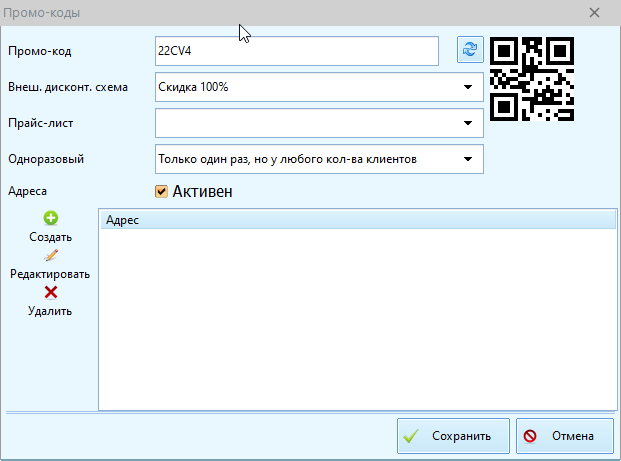Click the red prohibition icon on Отмена
Image resolution: width=621 pixels, height=461 pixels.
click(x=530, y=436)
